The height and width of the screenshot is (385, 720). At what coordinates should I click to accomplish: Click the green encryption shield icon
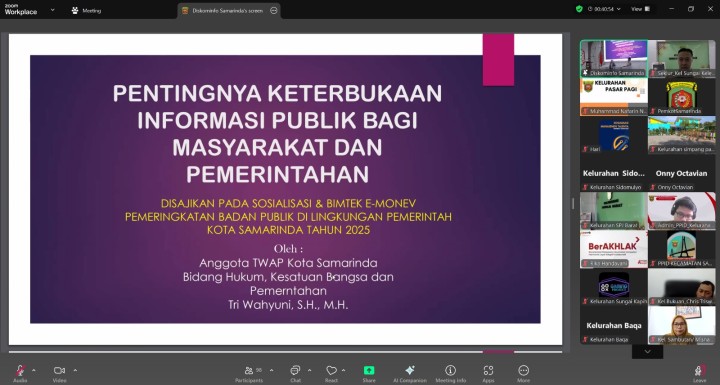(x=579, y=9)
